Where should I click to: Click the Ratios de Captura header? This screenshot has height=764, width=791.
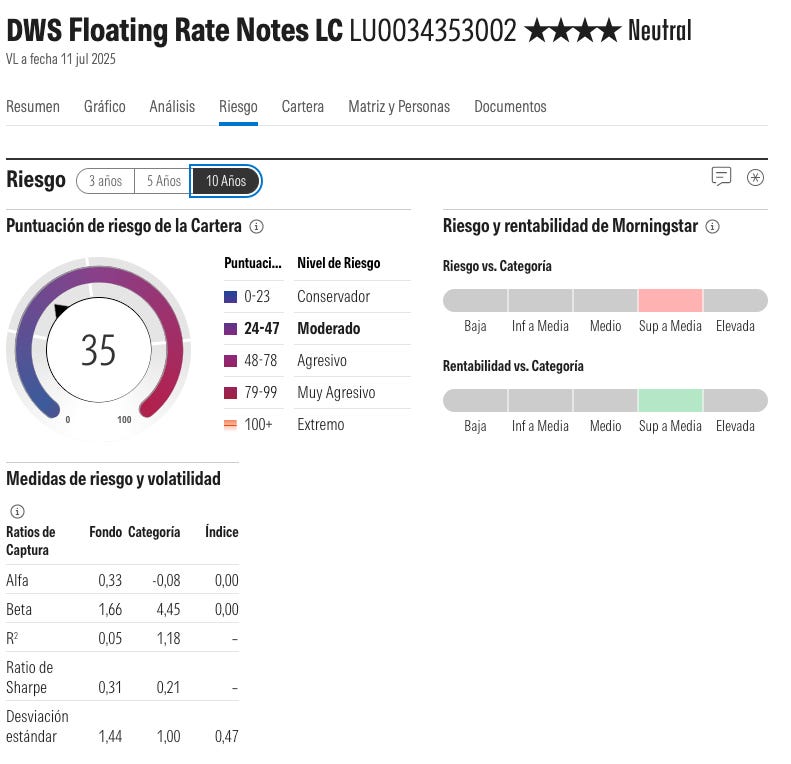tap(31, 541)
